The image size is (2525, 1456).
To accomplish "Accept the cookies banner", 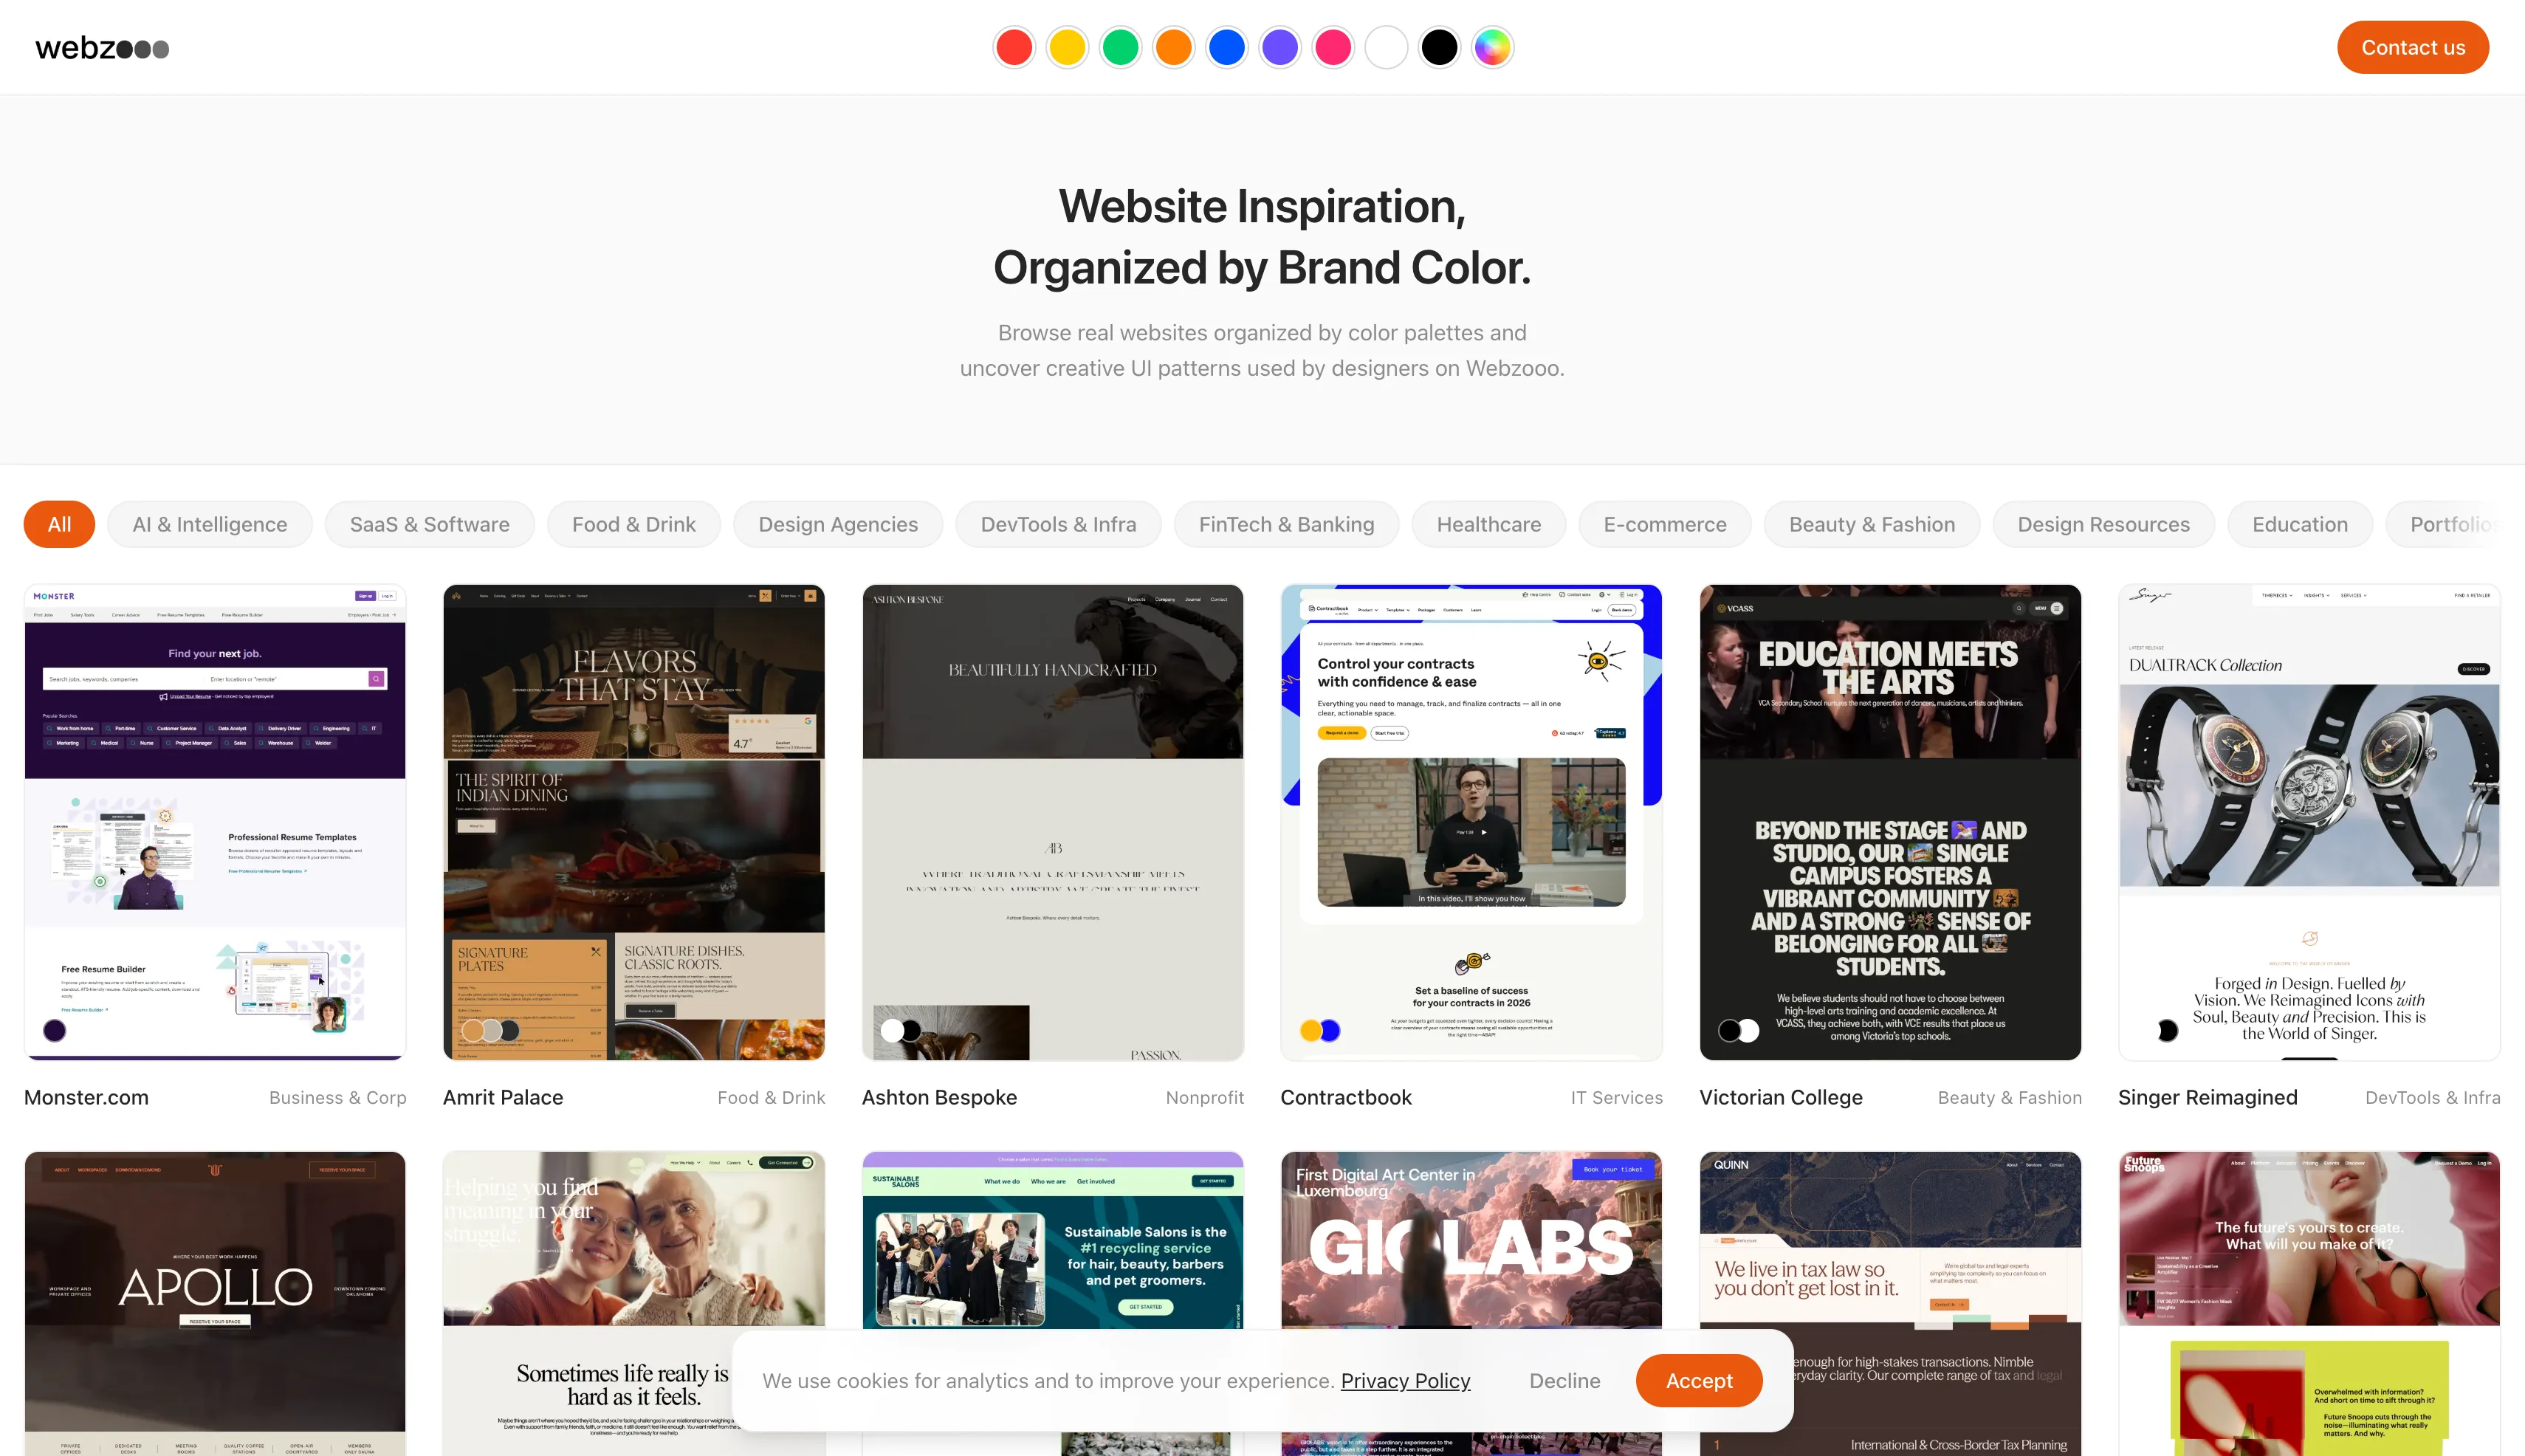I will click(x=1698, y=1380).
